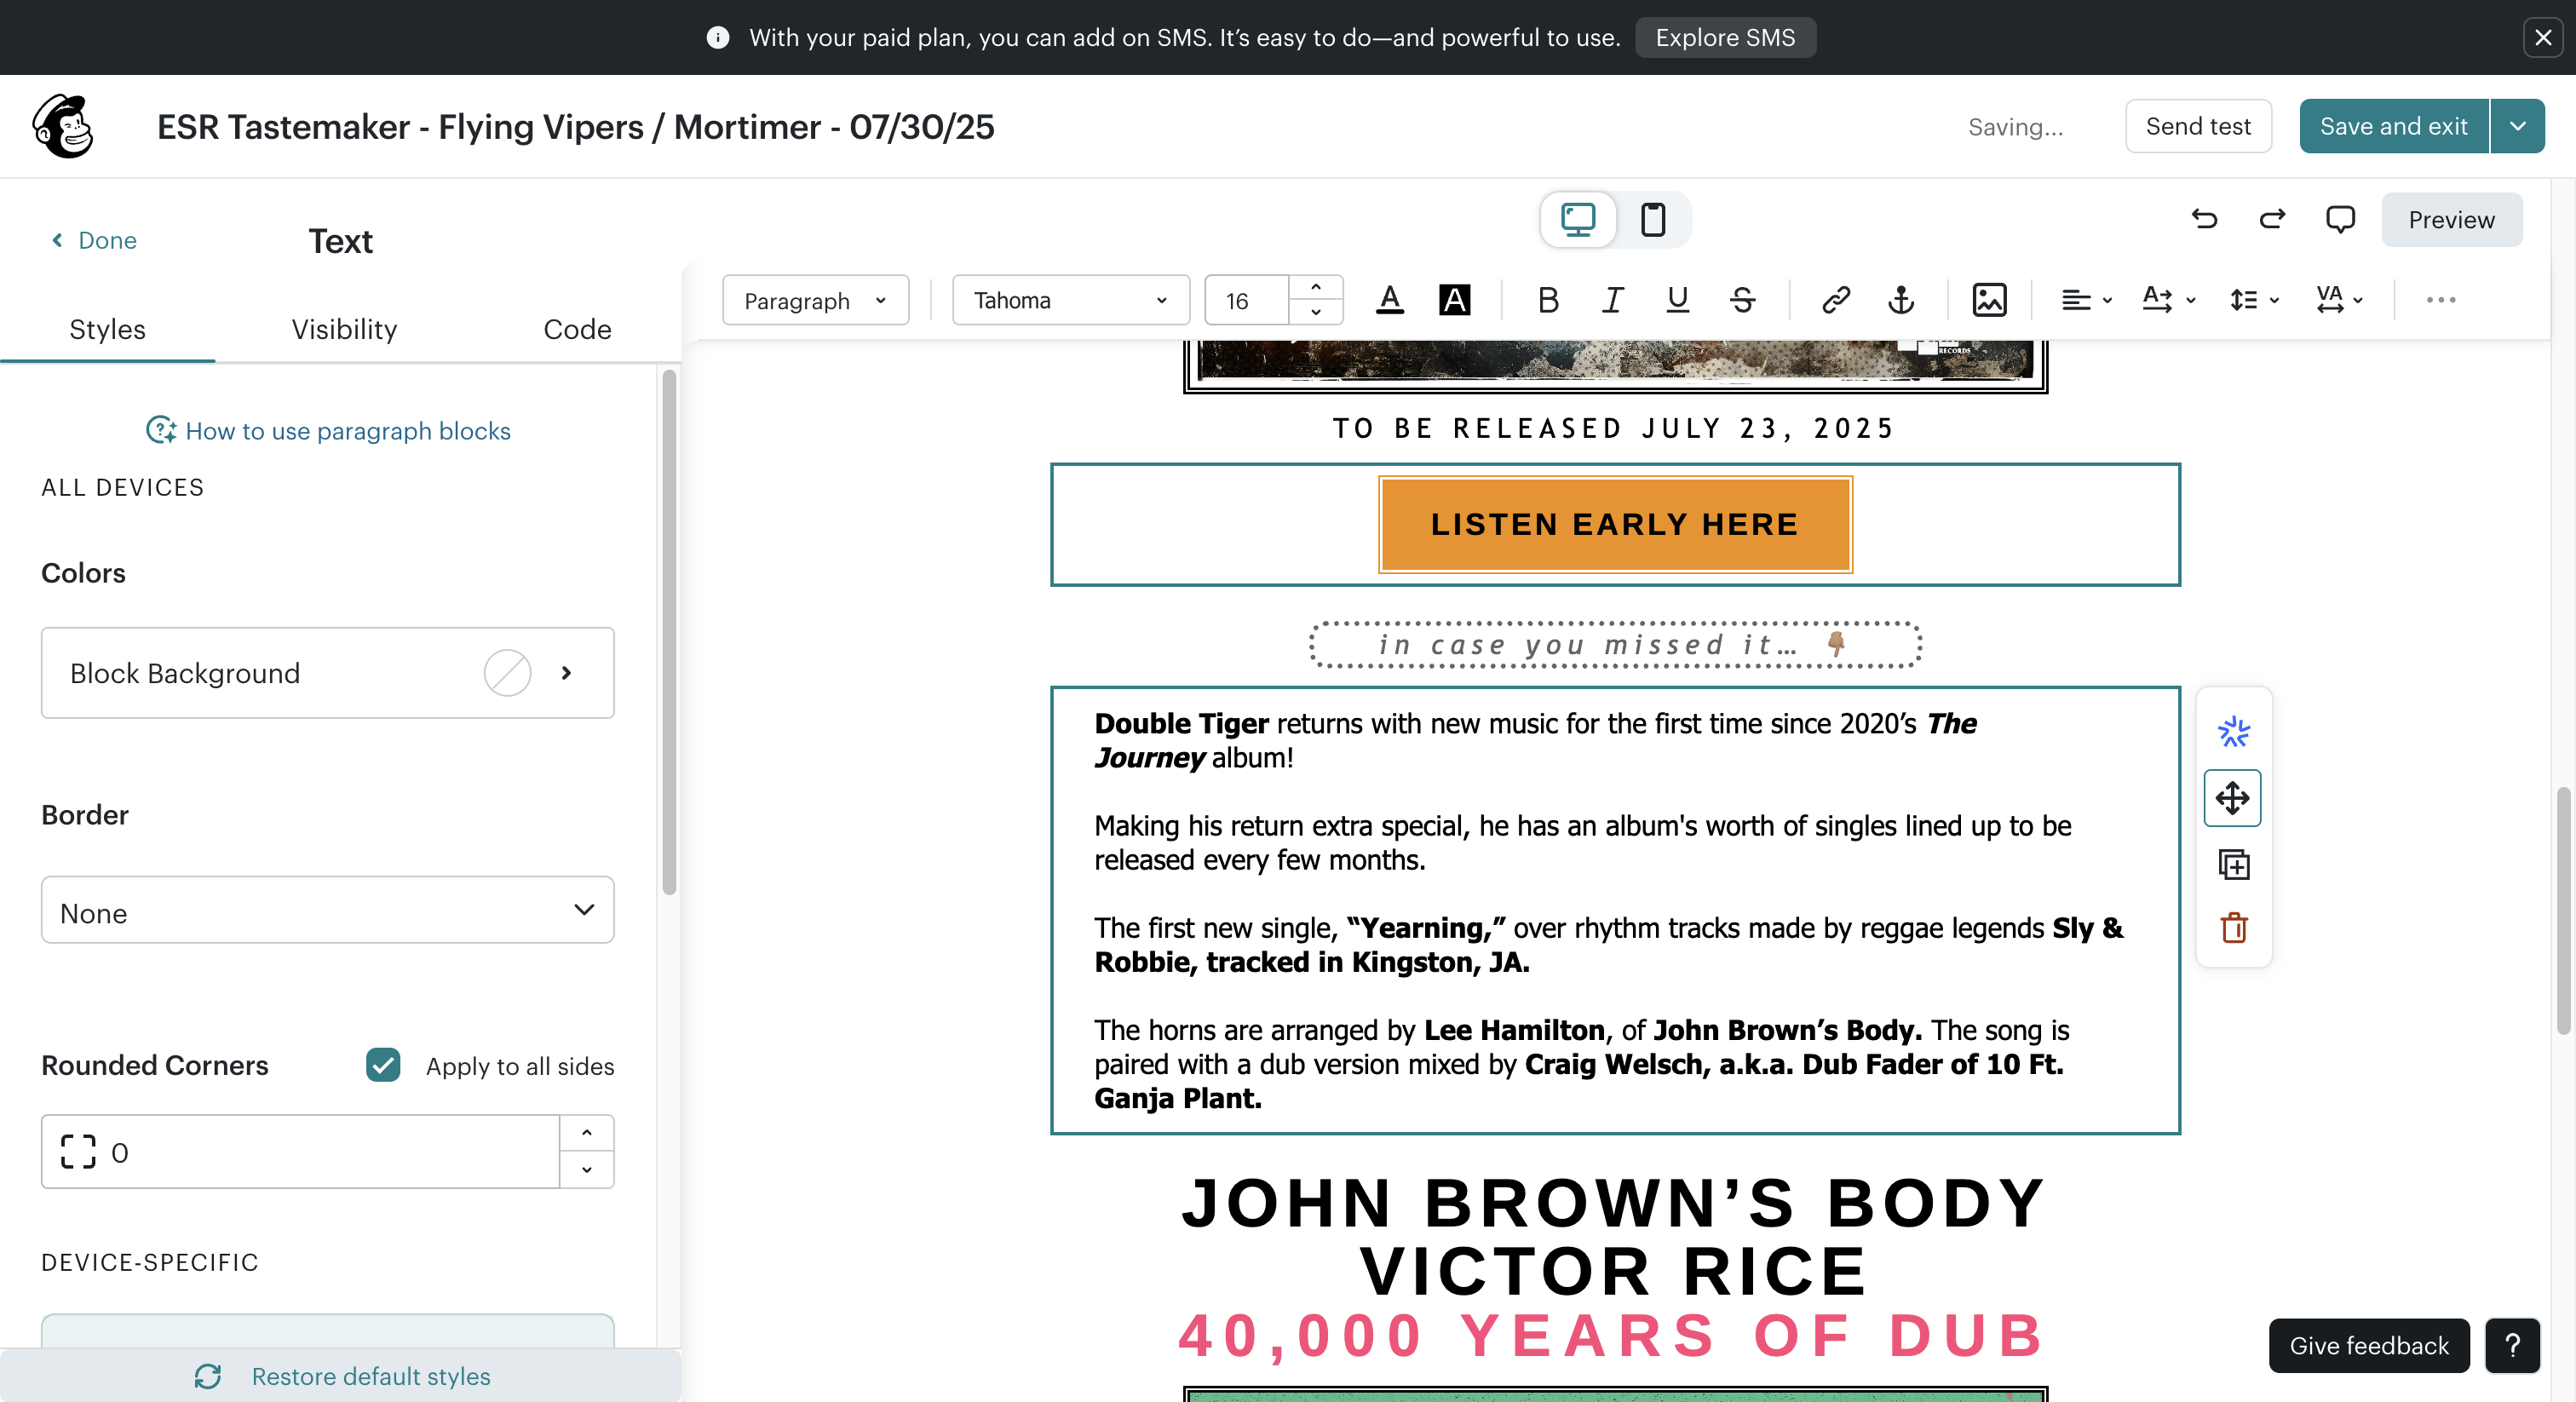
Task: Dismiss the SMS announcement banner
Action: click(x=2543, y=38)
